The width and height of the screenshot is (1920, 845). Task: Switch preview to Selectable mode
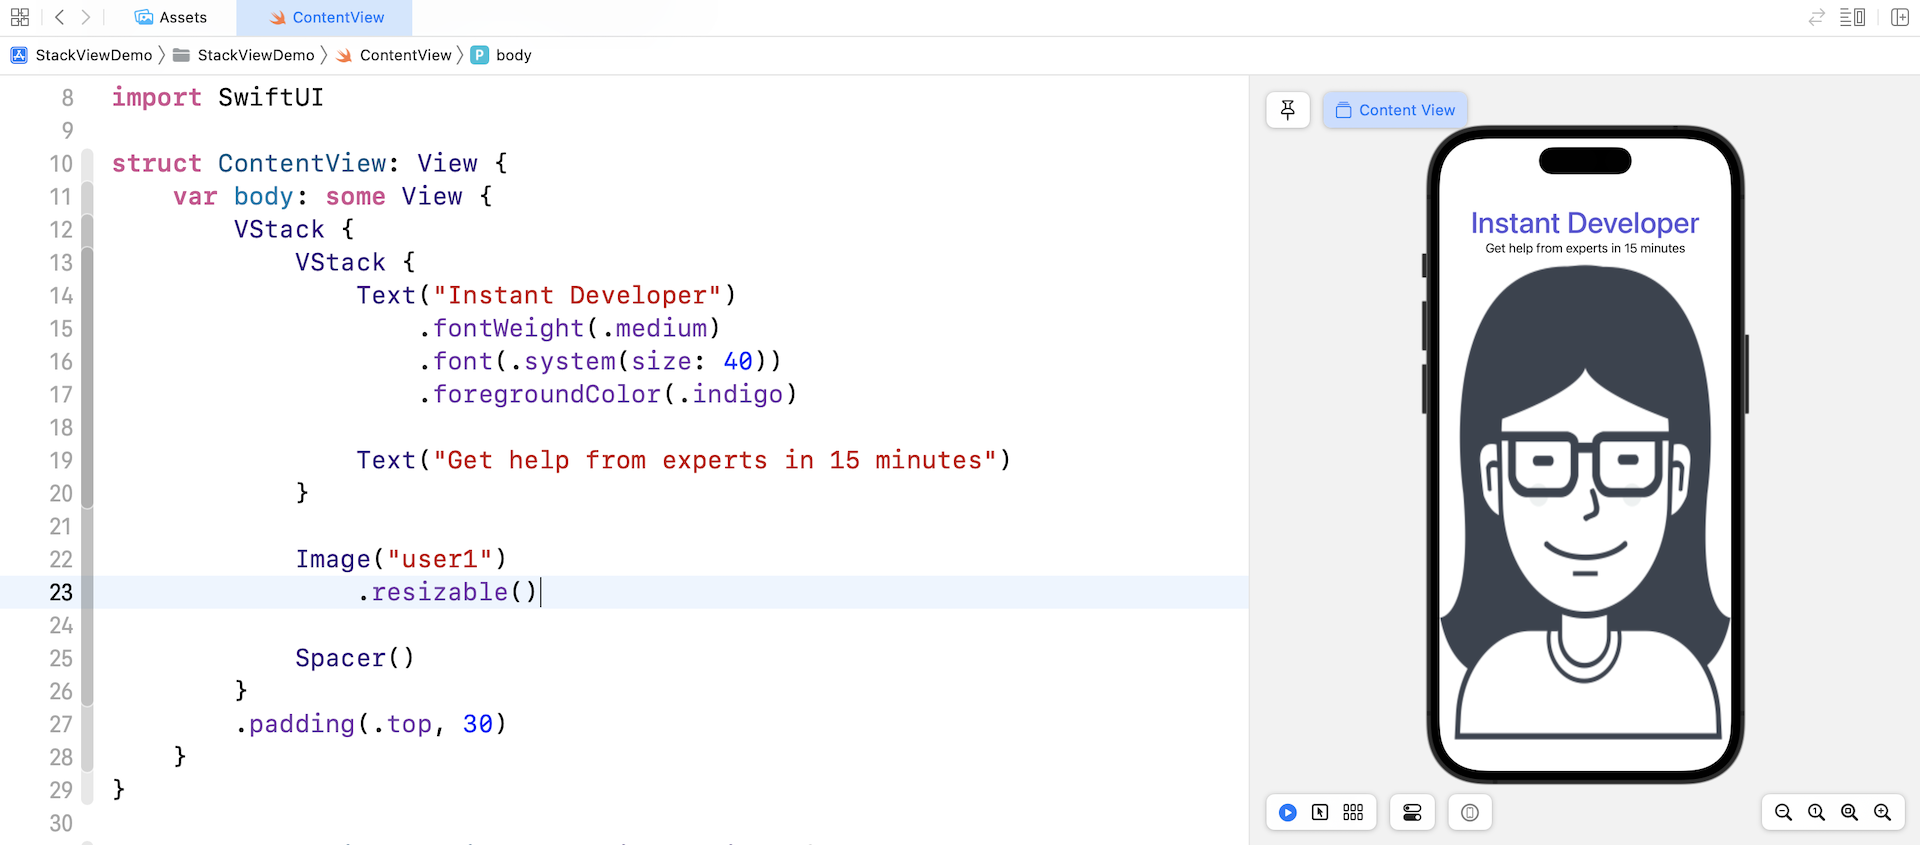tap(1320, 812)
